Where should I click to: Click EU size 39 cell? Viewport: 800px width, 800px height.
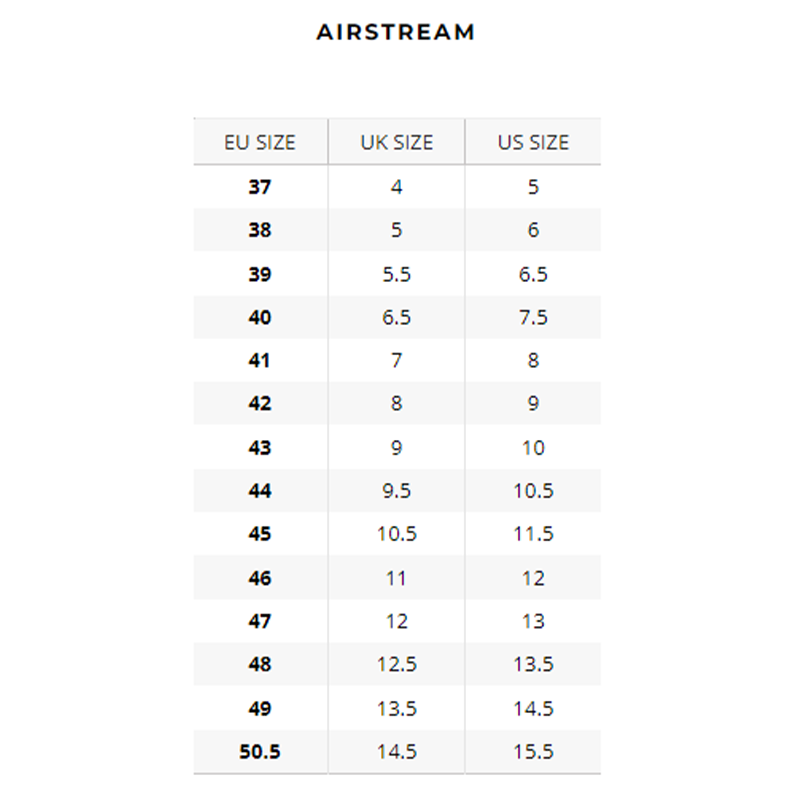click(x=260, y=274)
